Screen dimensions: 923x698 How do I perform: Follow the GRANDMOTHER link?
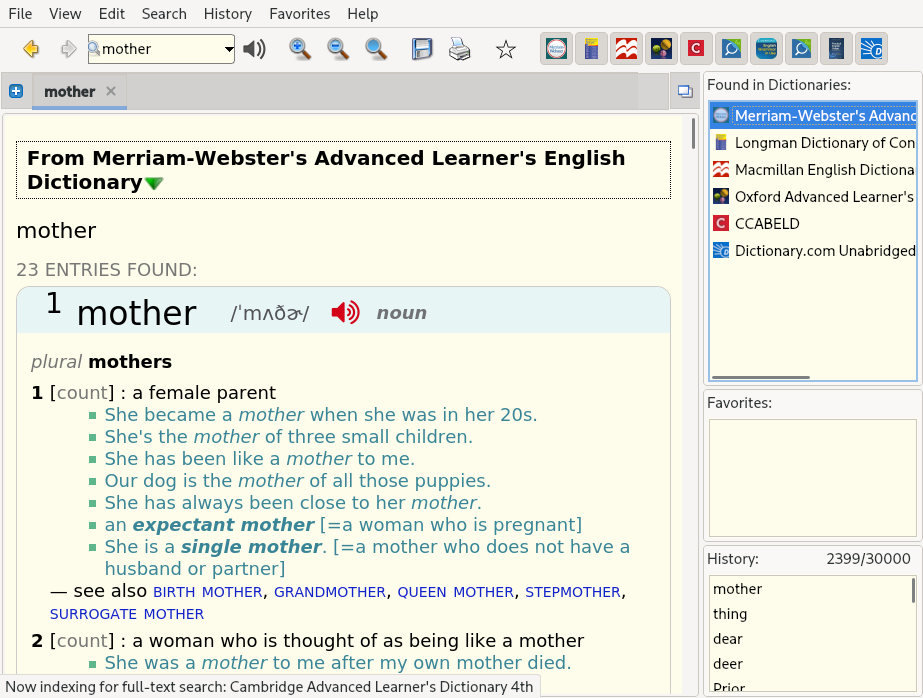330,592
